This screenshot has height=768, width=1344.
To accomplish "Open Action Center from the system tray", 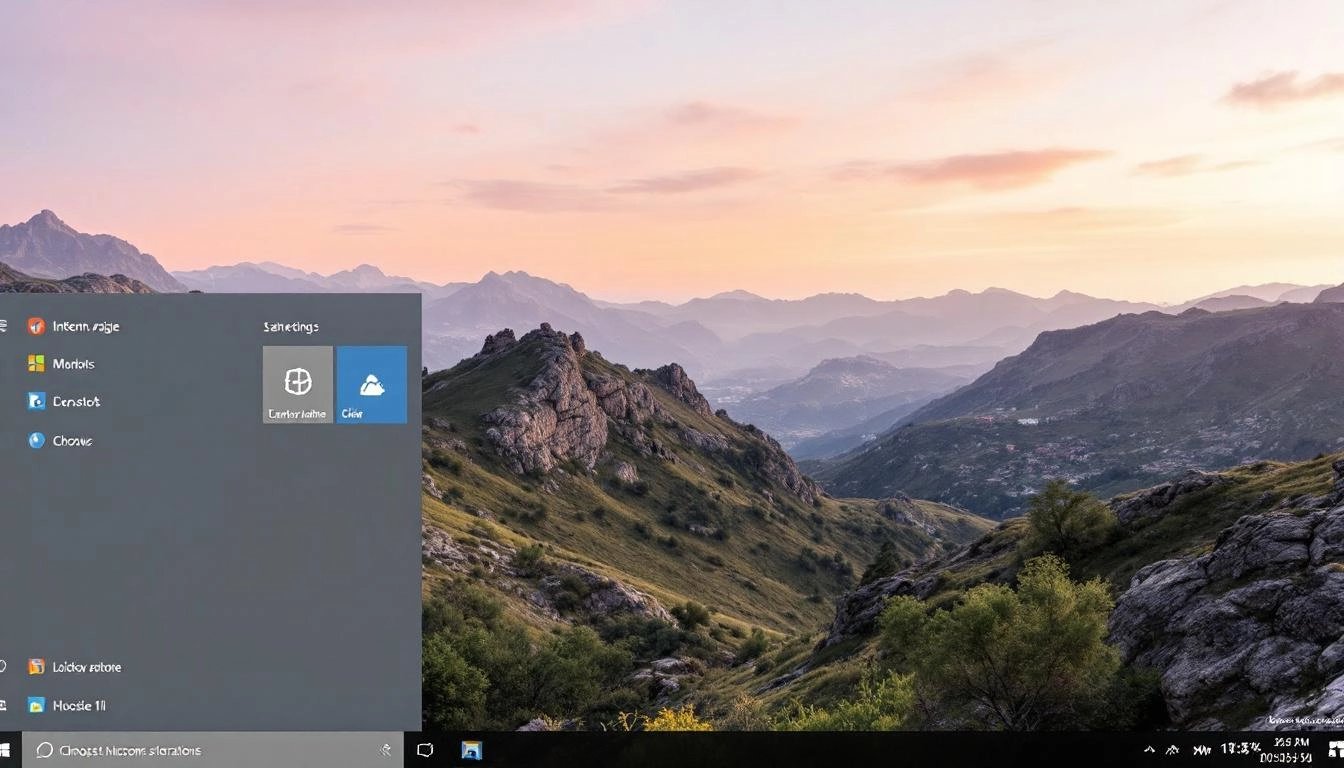I will (x=1337, y=750).
